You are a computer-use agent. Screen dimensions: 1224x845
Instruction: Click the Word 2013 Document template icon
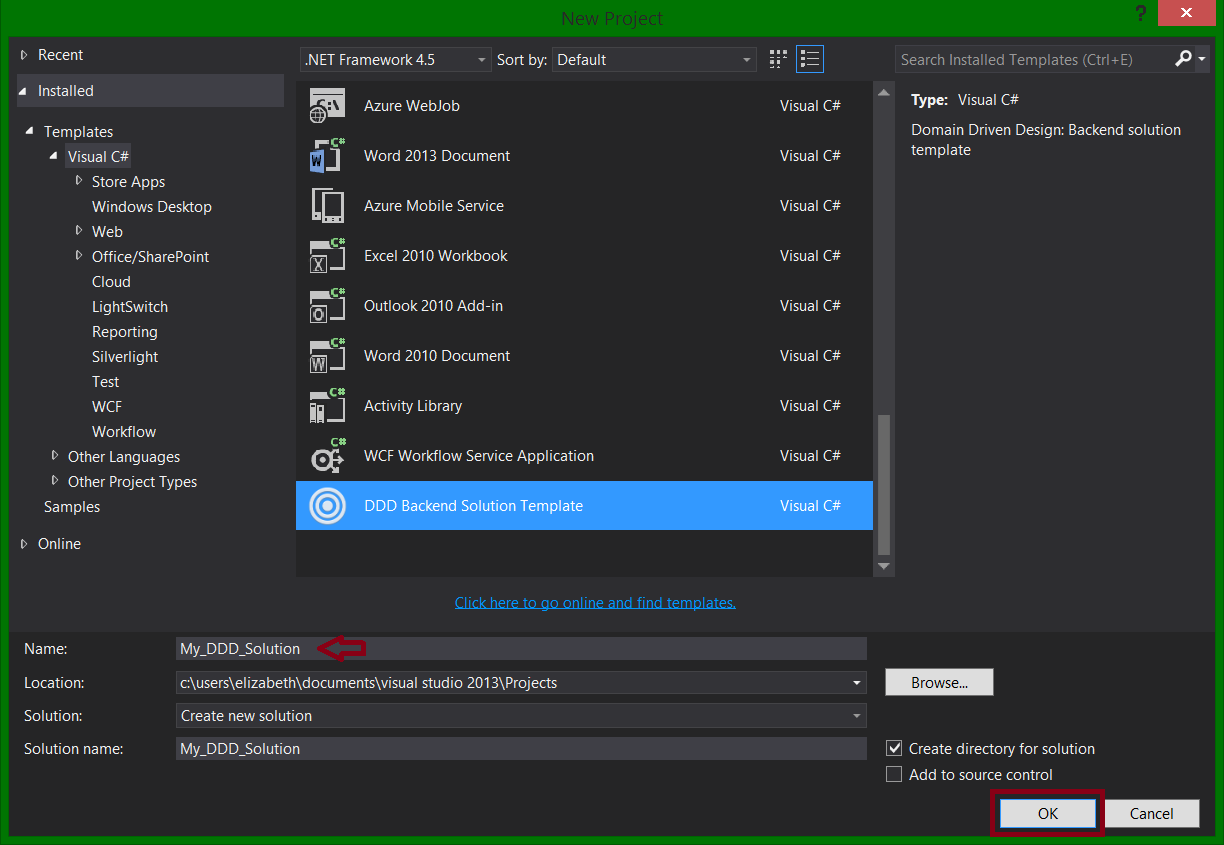[x=326, y=155]
